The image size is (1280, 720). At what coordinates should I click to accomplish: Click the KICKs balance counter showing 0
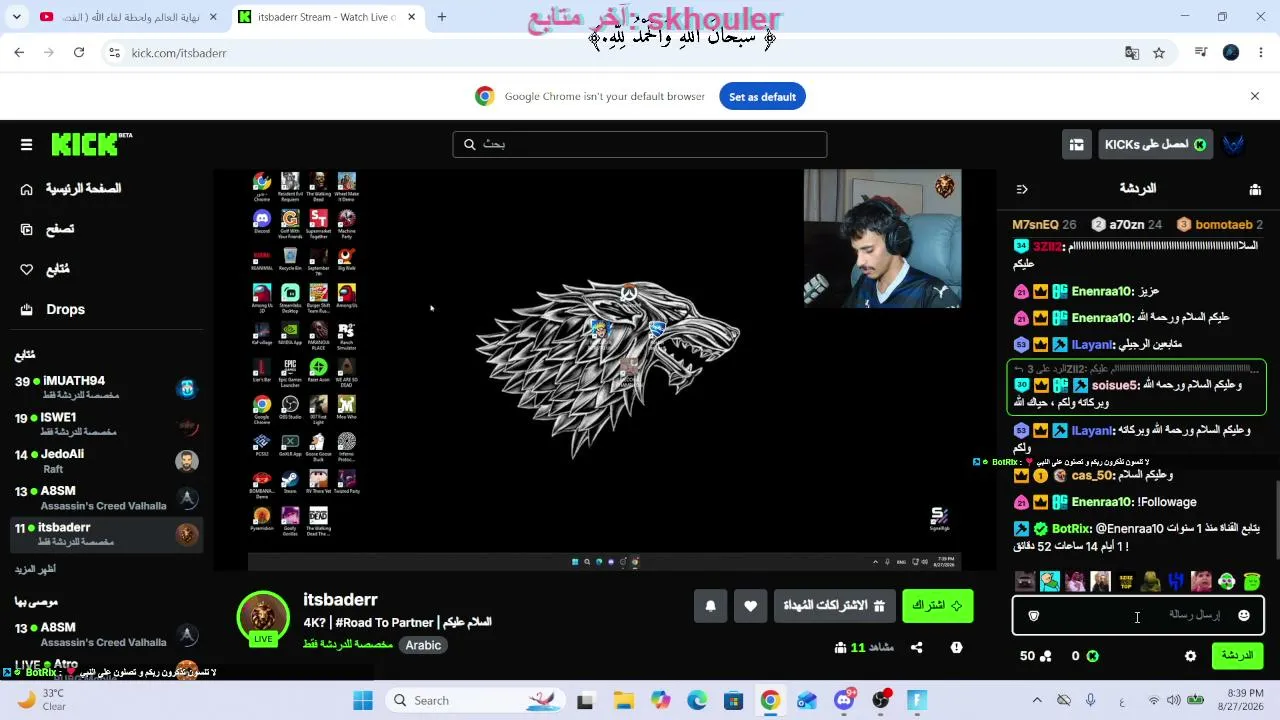(1085, 656)
